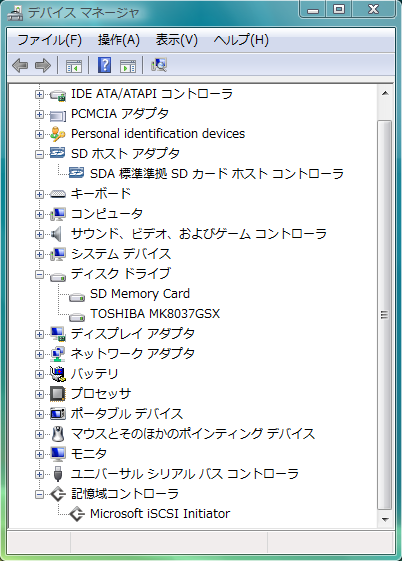Collapse the ディスク ドライブ node
The height and width of the screenshot is (561, 402).
[39, 275]
